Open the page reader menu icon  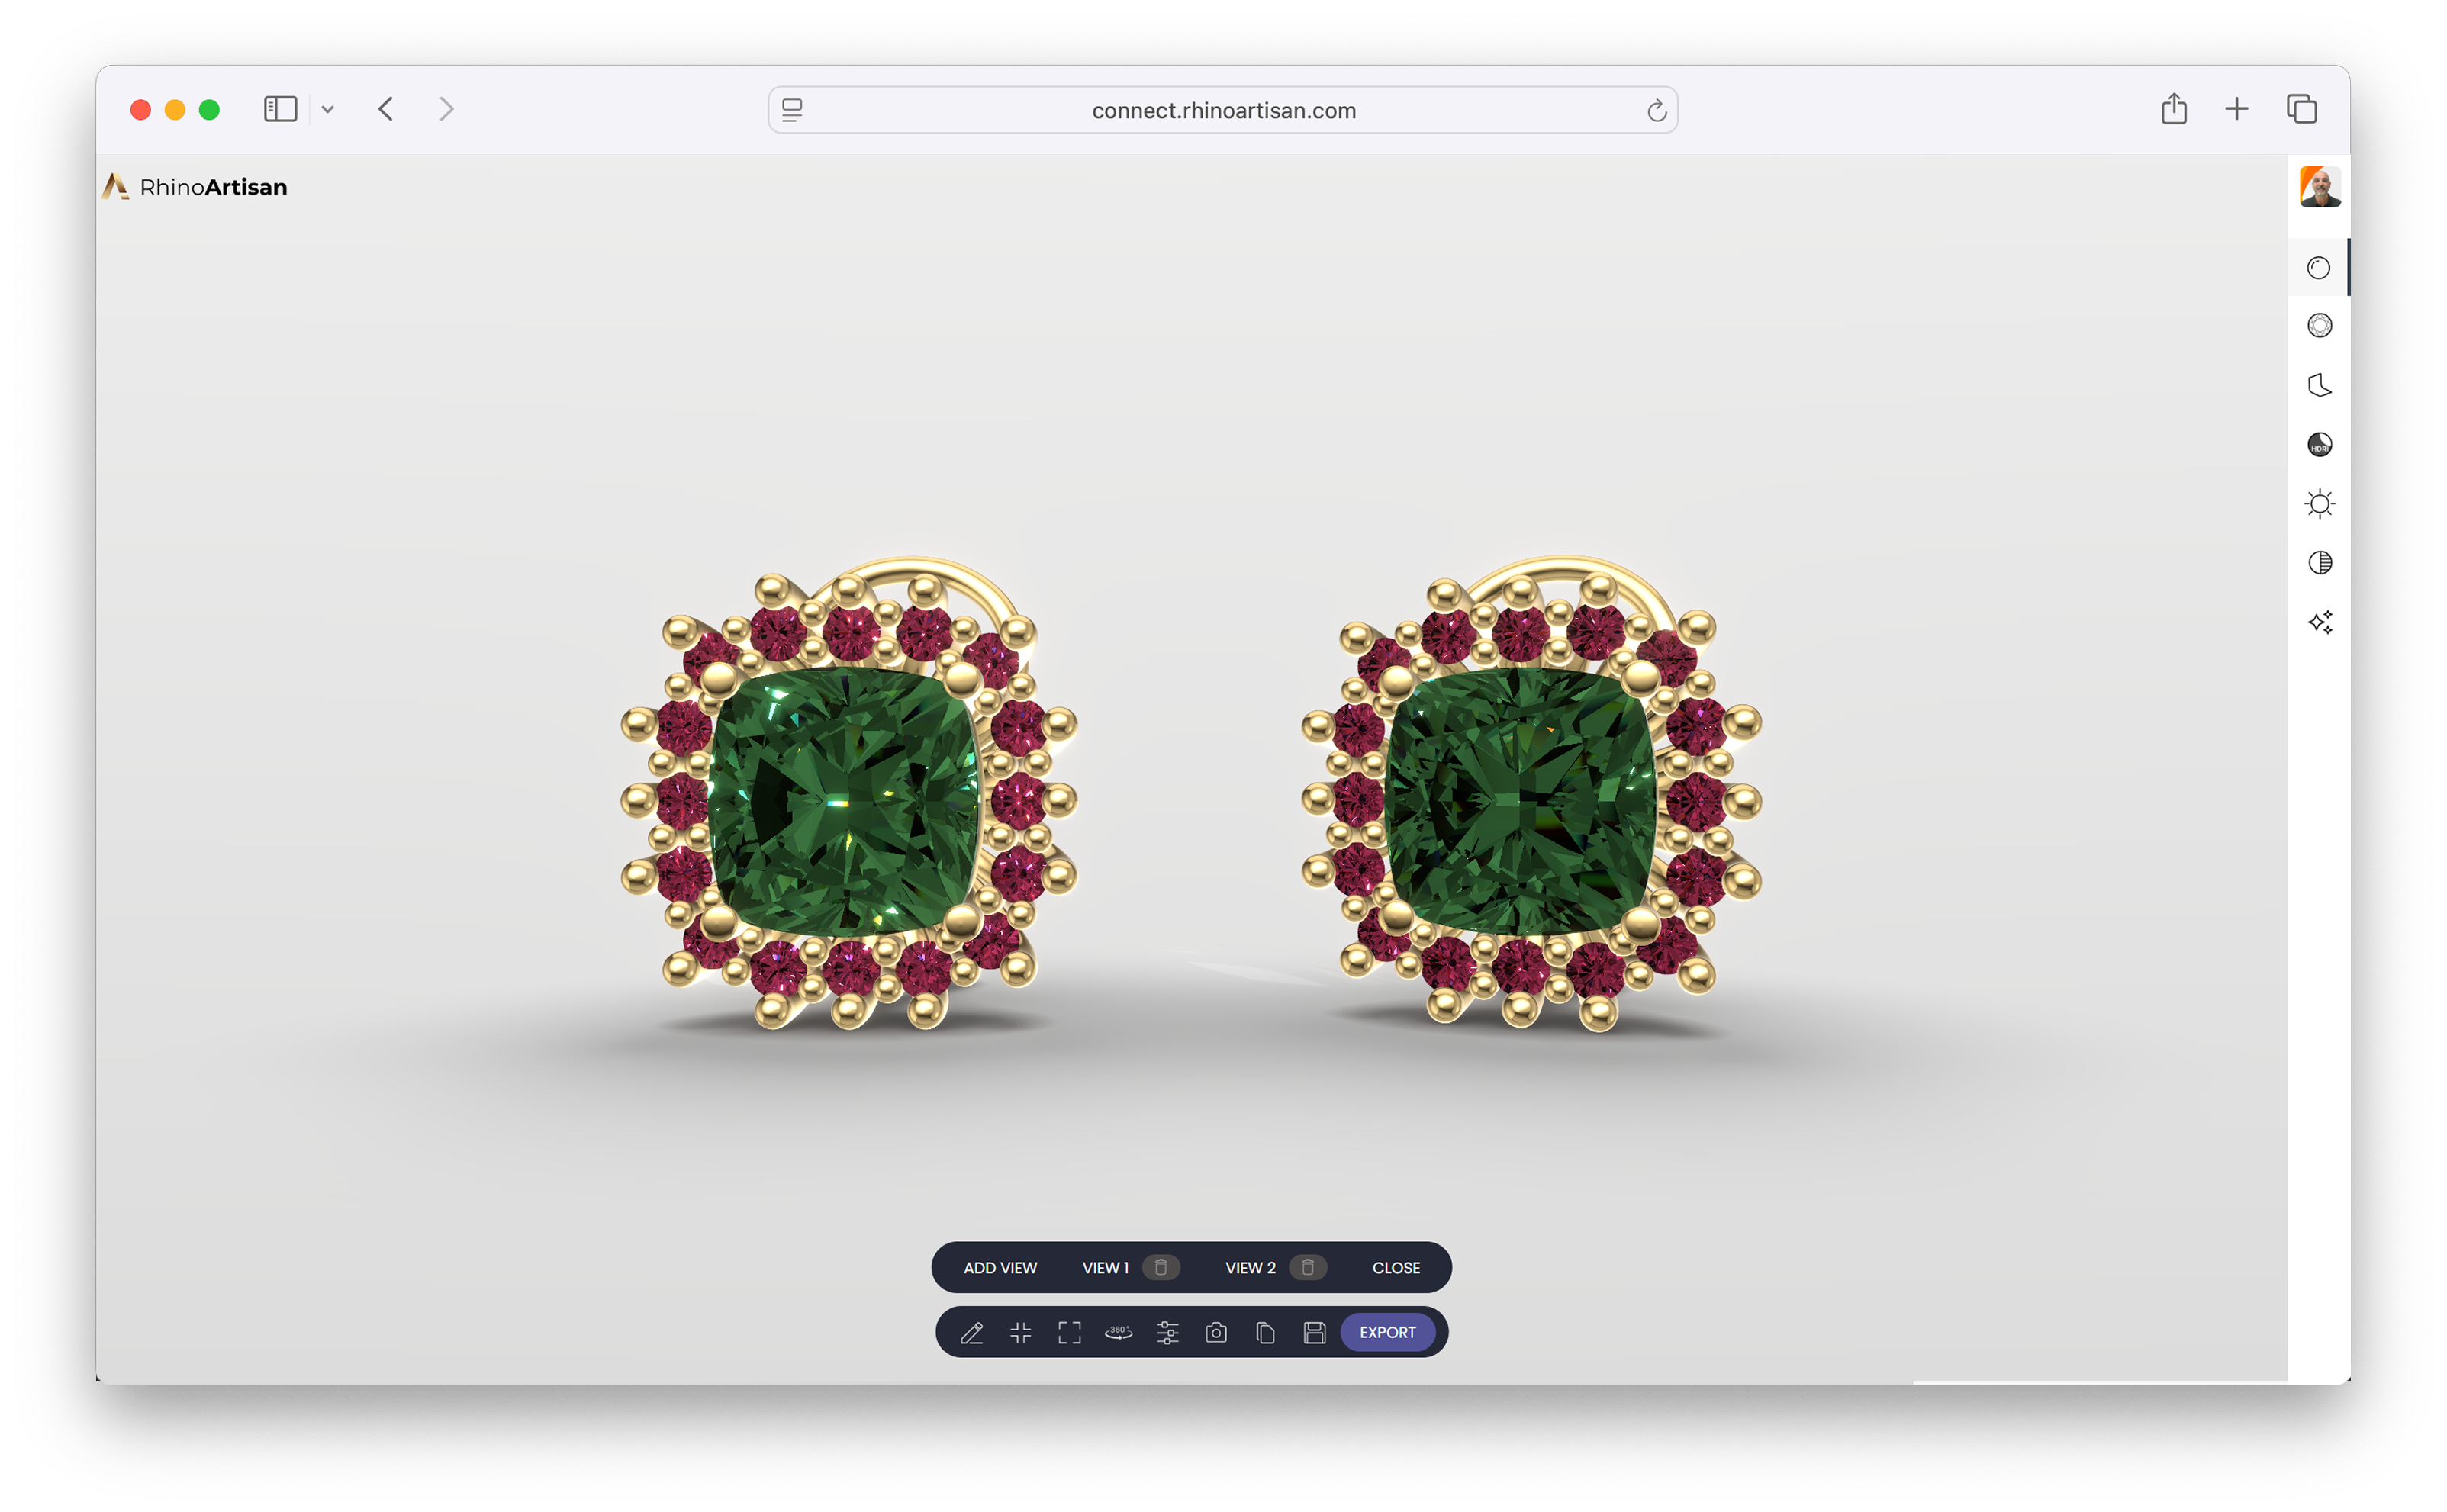pyautogui.click(x=792, y=110)
